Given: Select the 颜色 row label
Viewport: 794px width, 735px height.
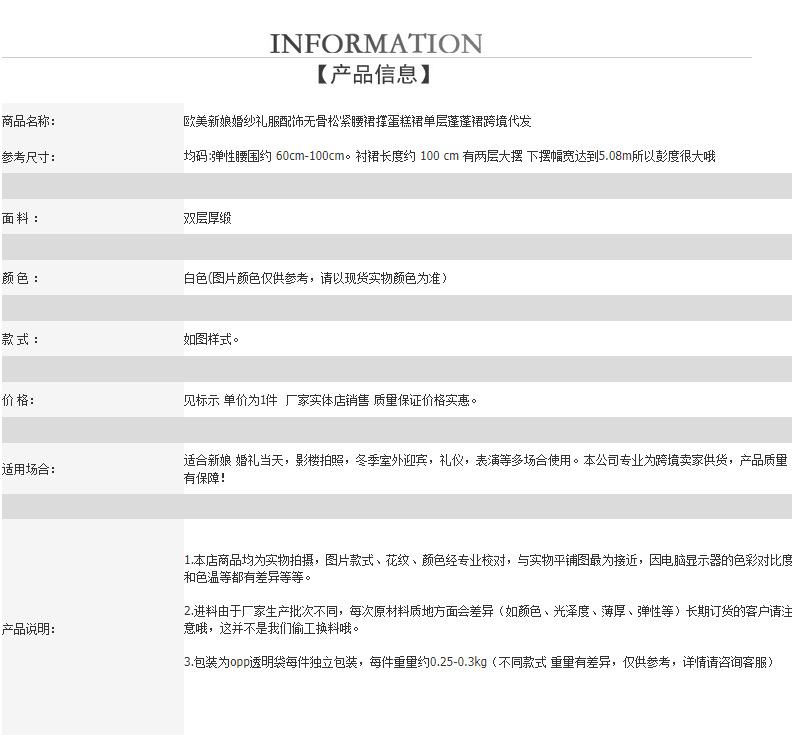Looking at the screenshot, I should pyautogui.click(x=21, y=279).
